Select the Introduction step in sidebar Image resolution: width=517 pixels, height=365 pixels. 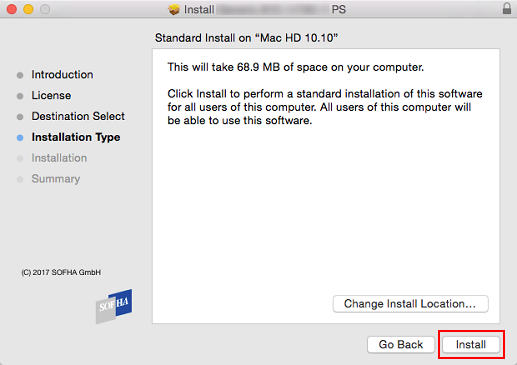coord(62,74)
